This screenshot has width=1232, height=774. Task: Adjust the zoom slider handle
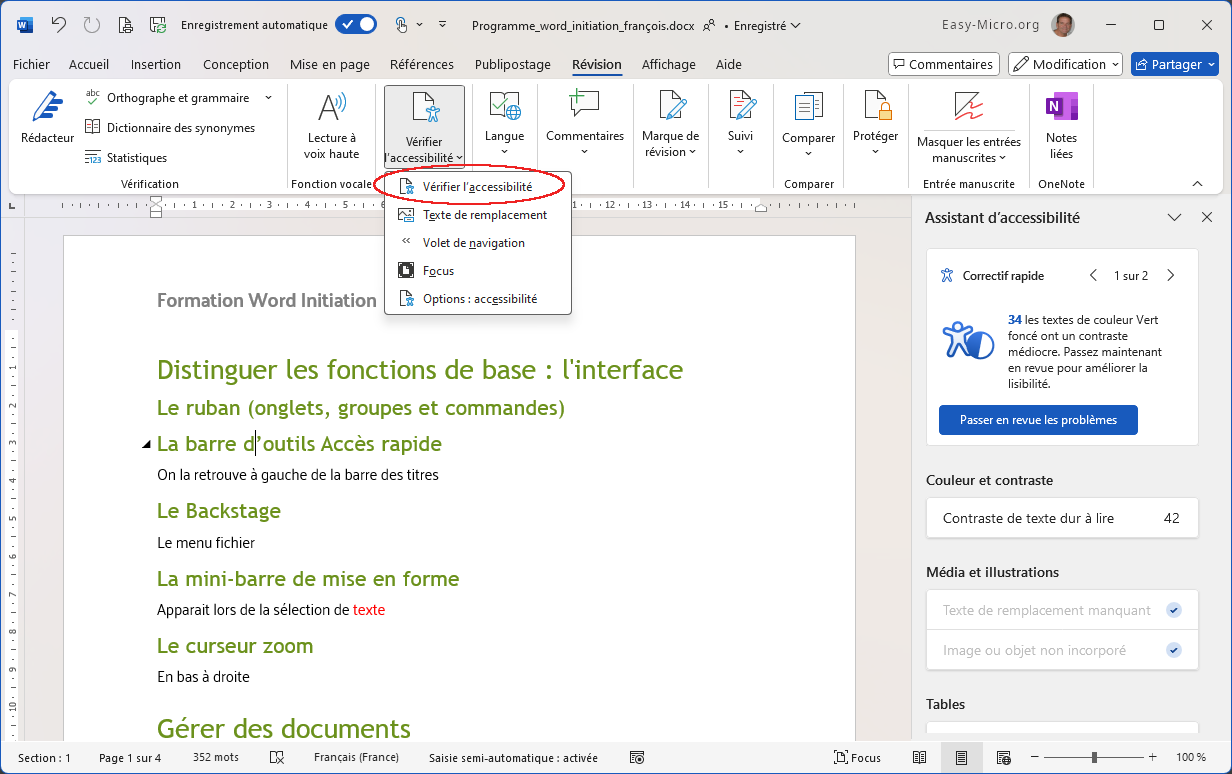pos(1094,758)
